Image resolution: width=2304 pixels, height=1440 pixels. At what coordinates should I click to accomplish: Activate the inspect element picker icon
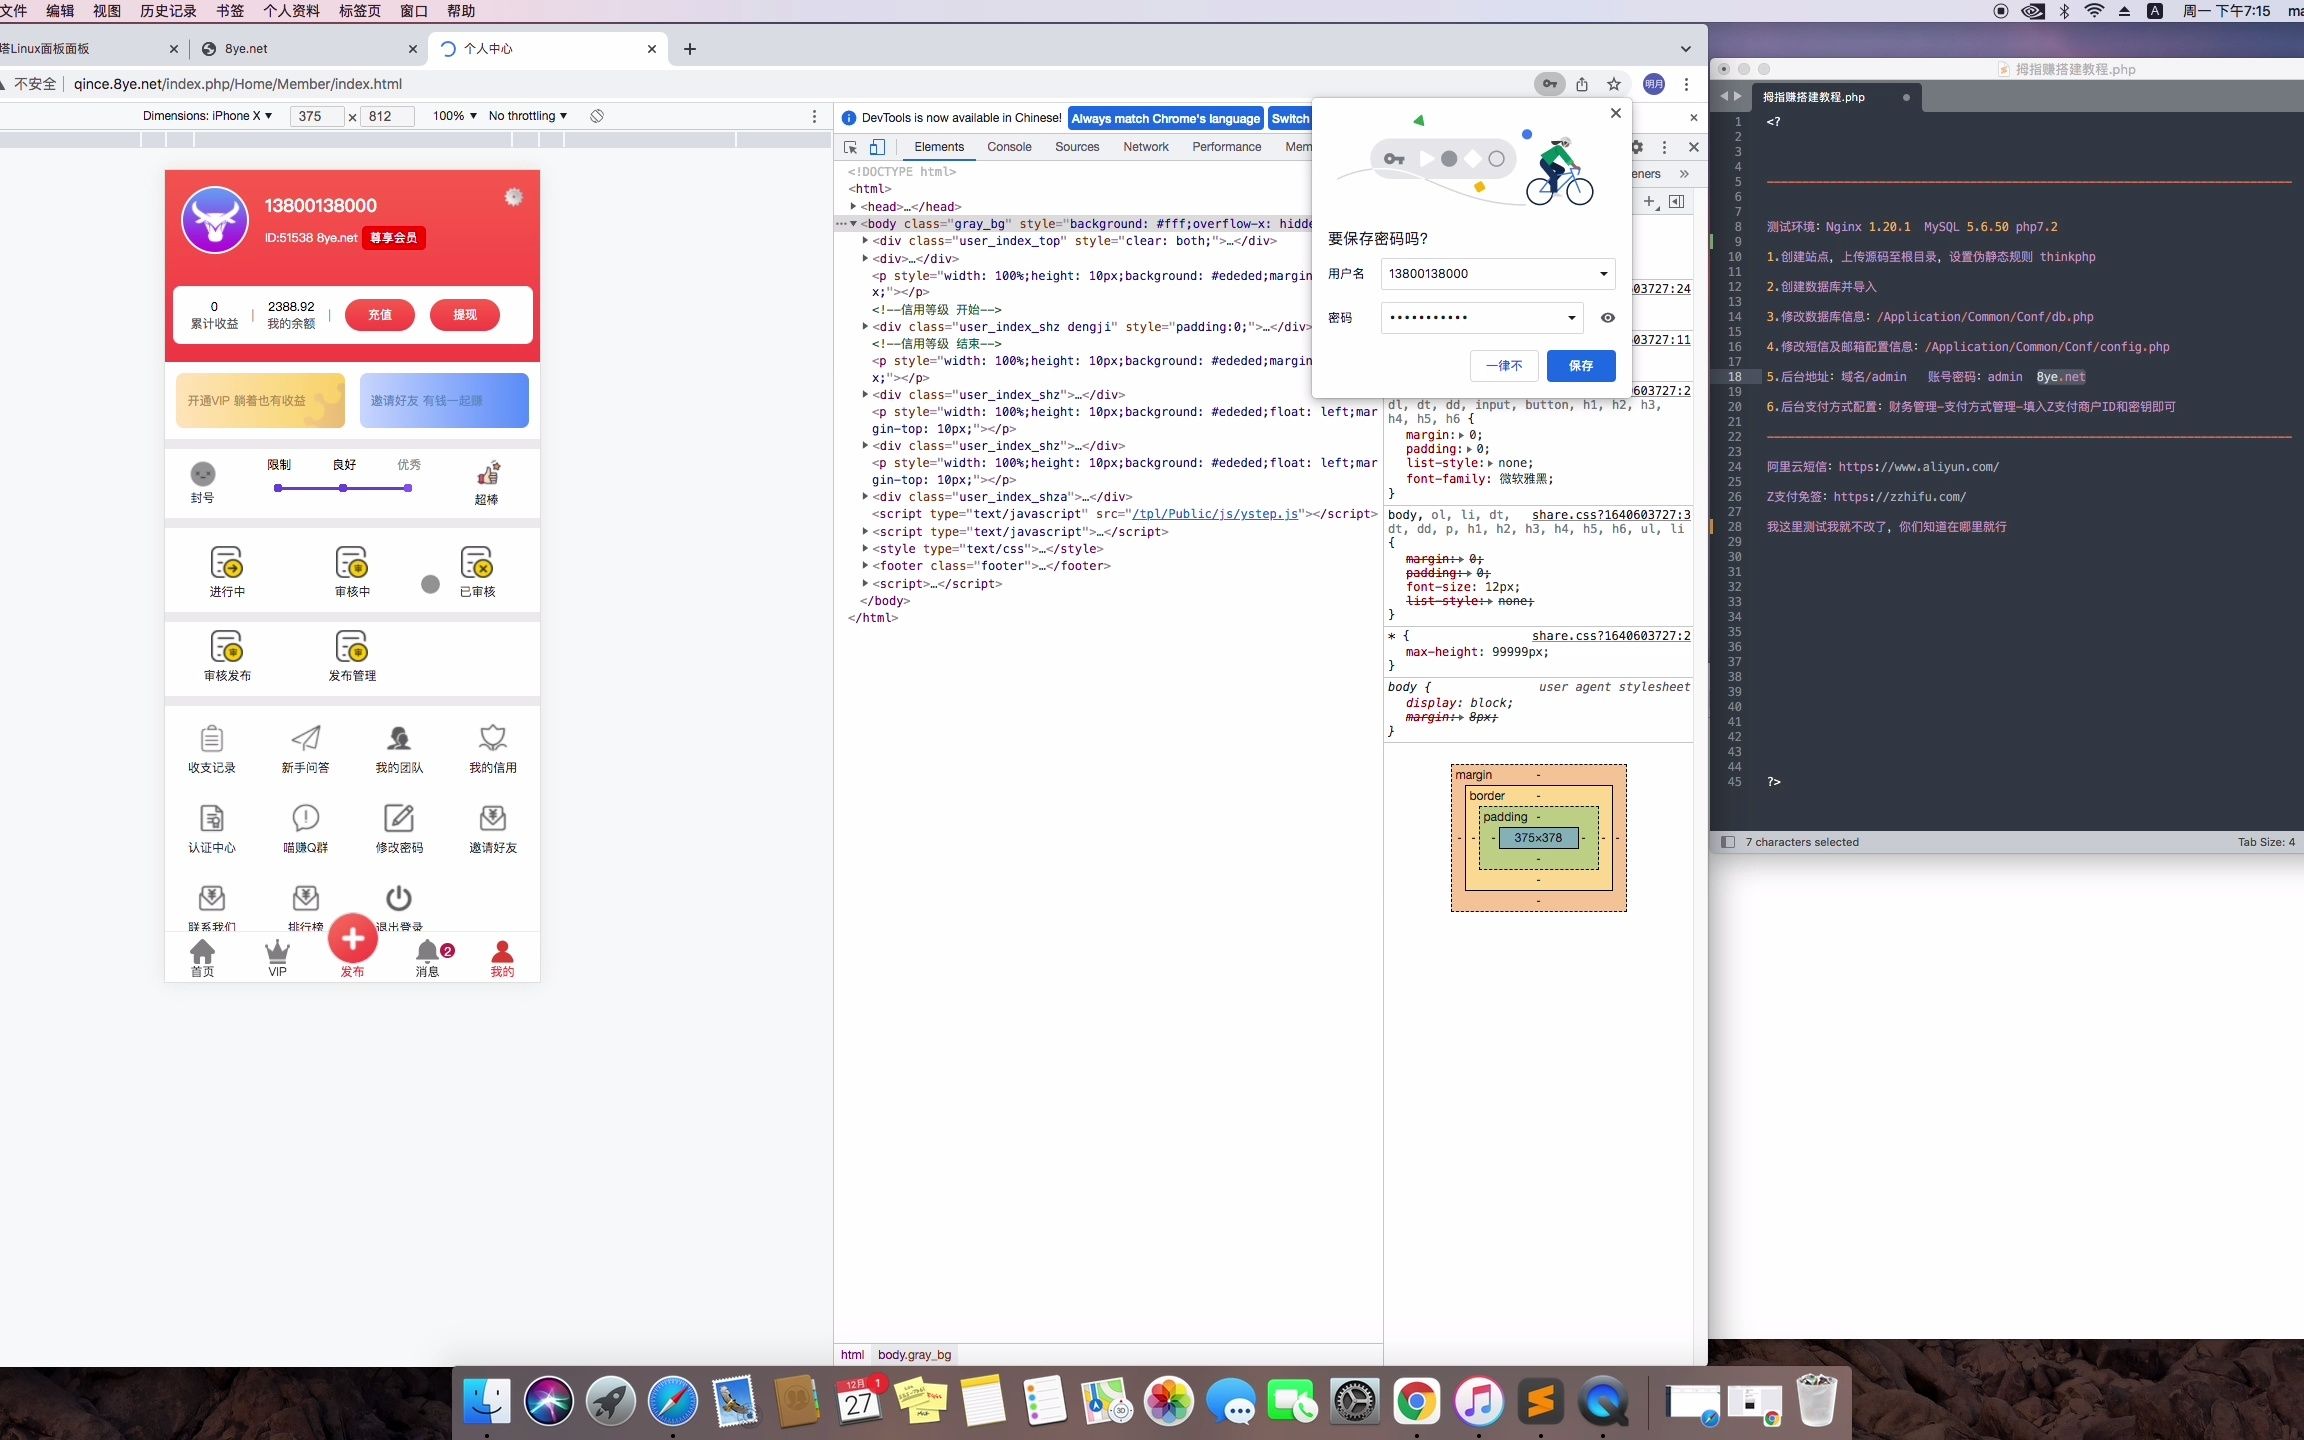pos(851,147)
